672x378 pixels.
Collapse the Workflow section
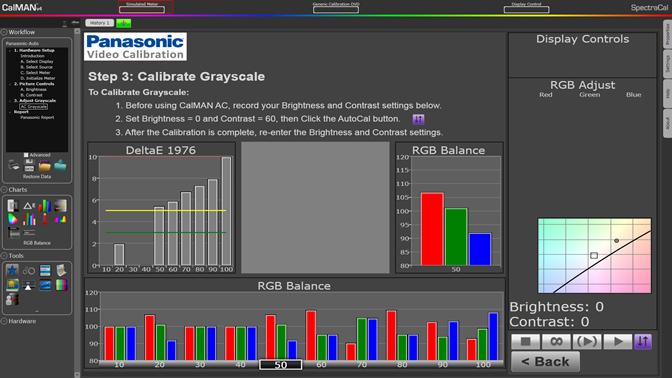coord(4,32)
